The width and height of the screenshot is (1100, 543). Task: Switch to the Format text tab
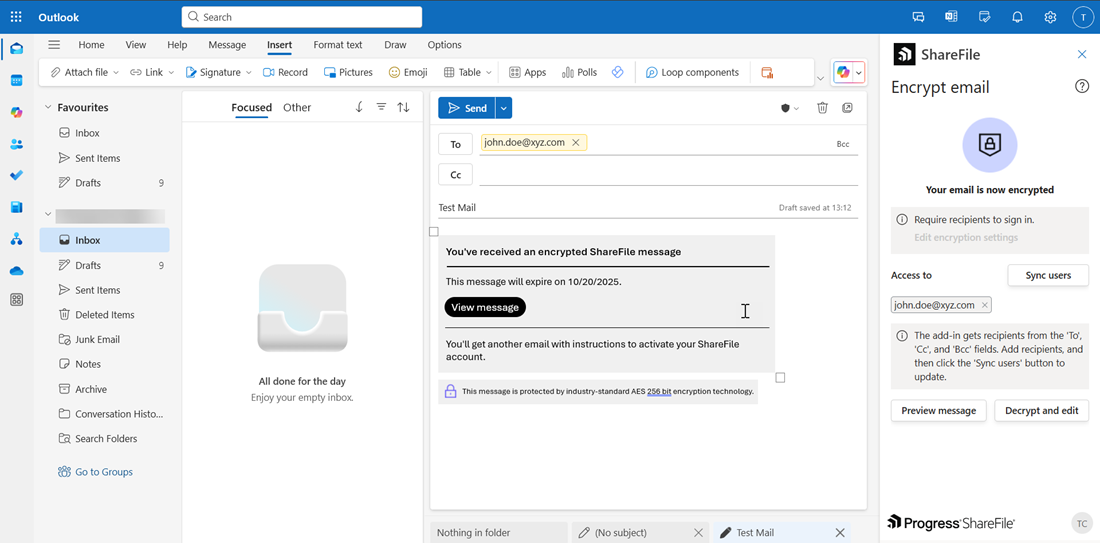pos(337,45)
